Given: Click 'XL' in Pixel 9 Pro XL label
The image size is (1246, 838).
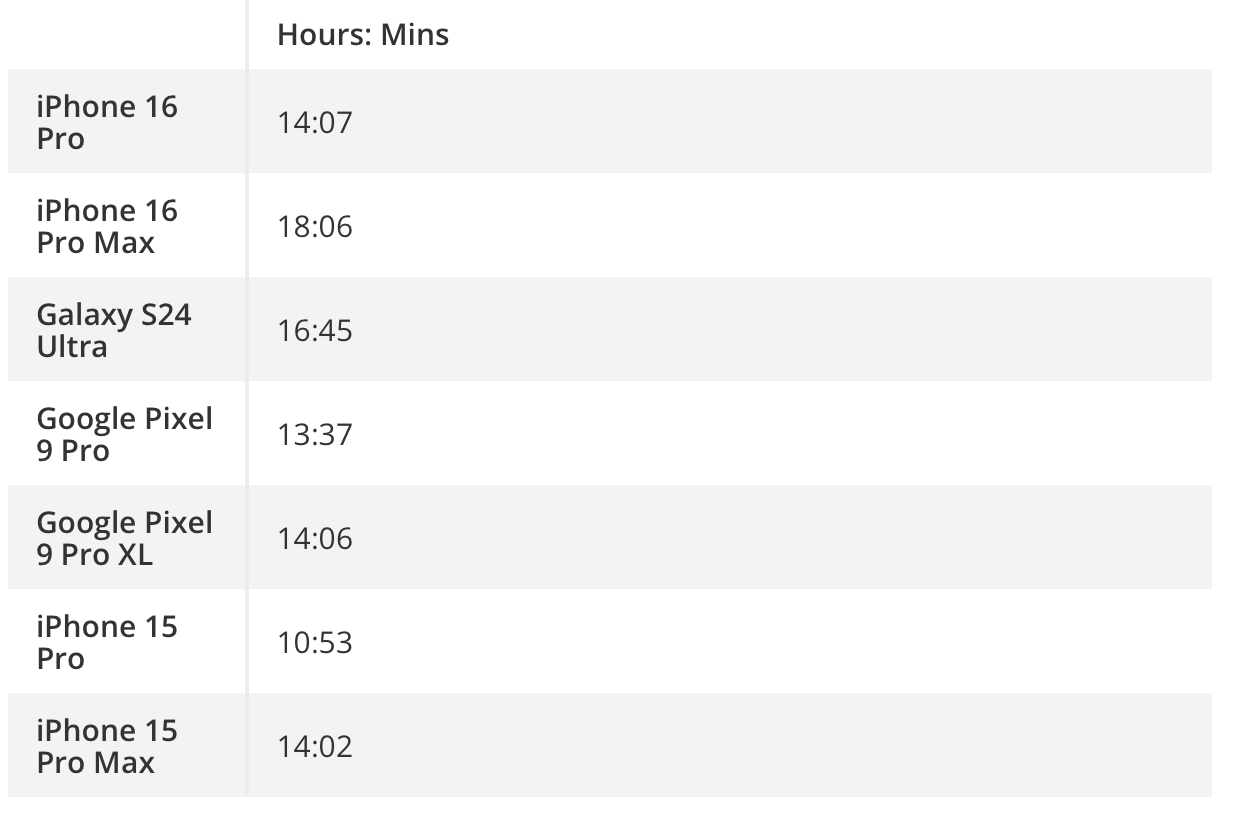Looking at the screenshot, I should 135,555.
